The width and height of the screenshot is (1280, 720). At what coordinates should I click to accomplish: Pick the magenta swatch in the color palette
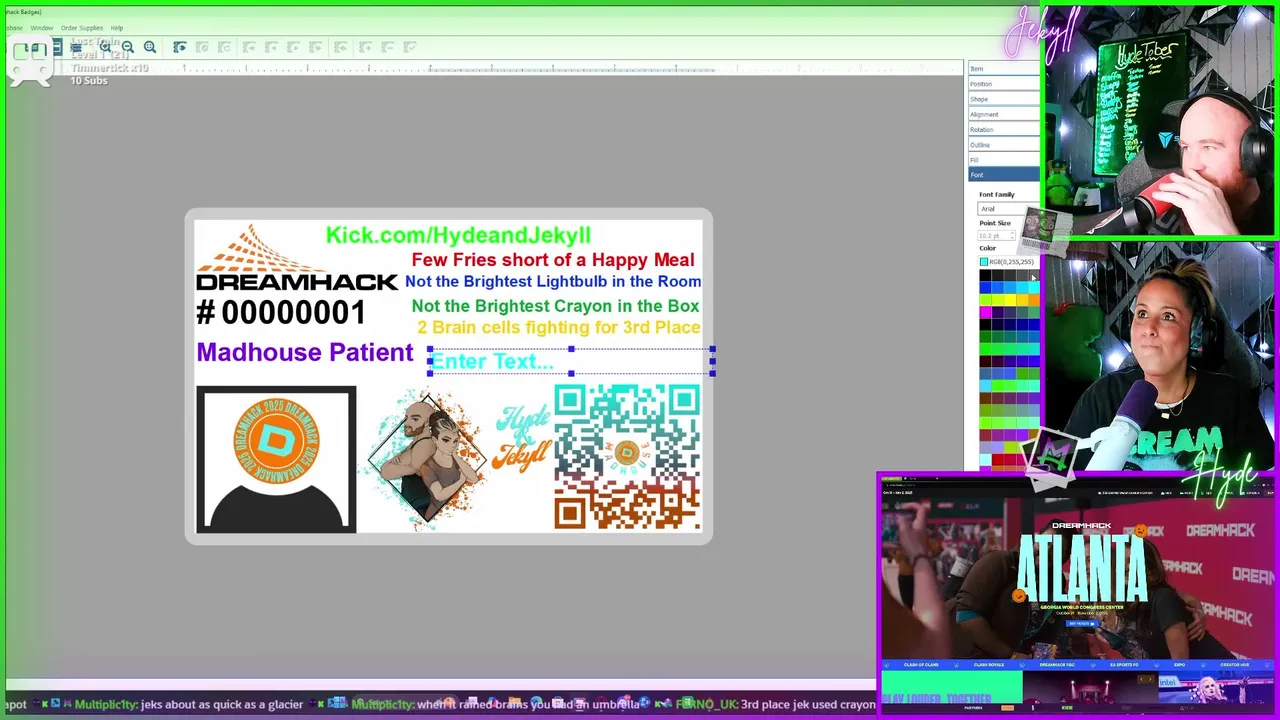coord(985,312)
